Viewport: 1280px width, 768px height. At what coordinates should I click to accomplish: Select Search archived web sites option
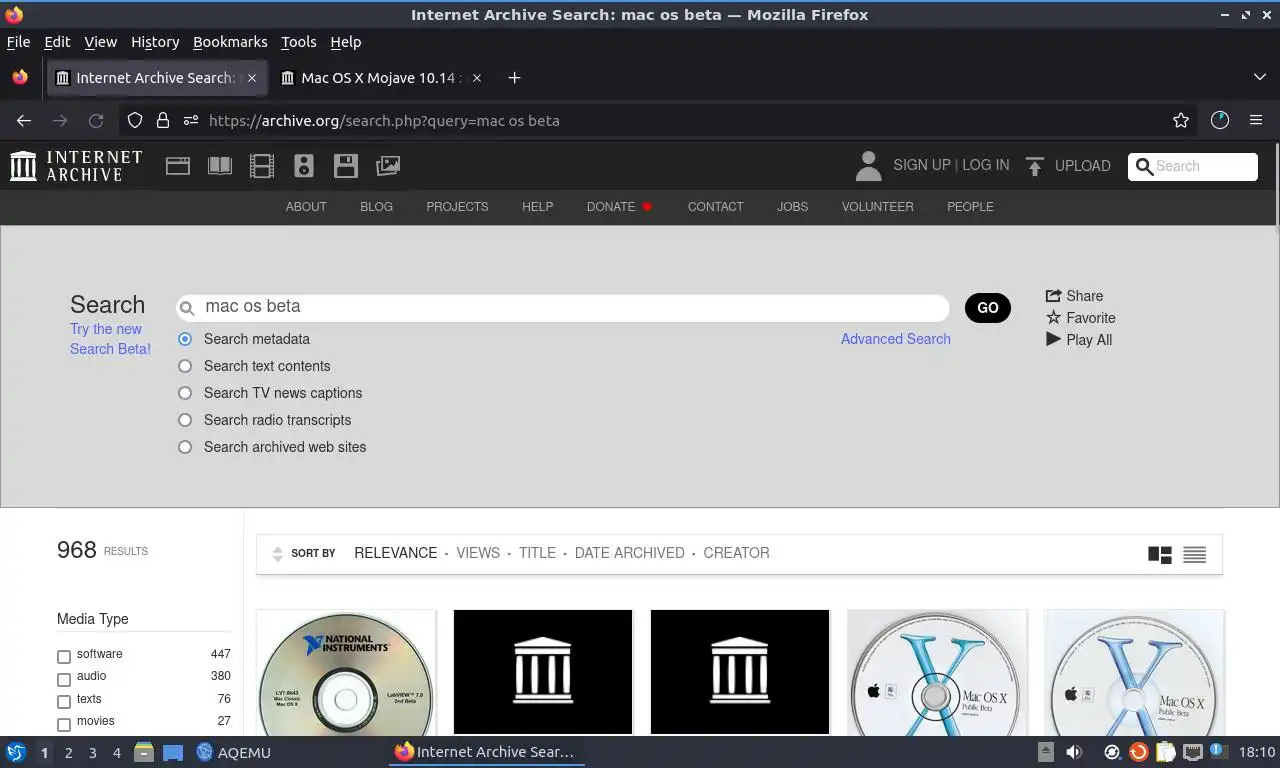coord(185,447)
